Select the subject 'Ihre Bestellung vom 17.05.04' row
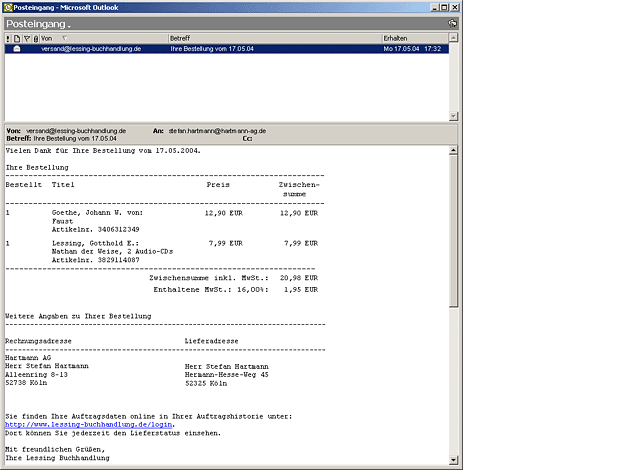The height and width of the screenshot is (470, 620). [x=212, y=49]
